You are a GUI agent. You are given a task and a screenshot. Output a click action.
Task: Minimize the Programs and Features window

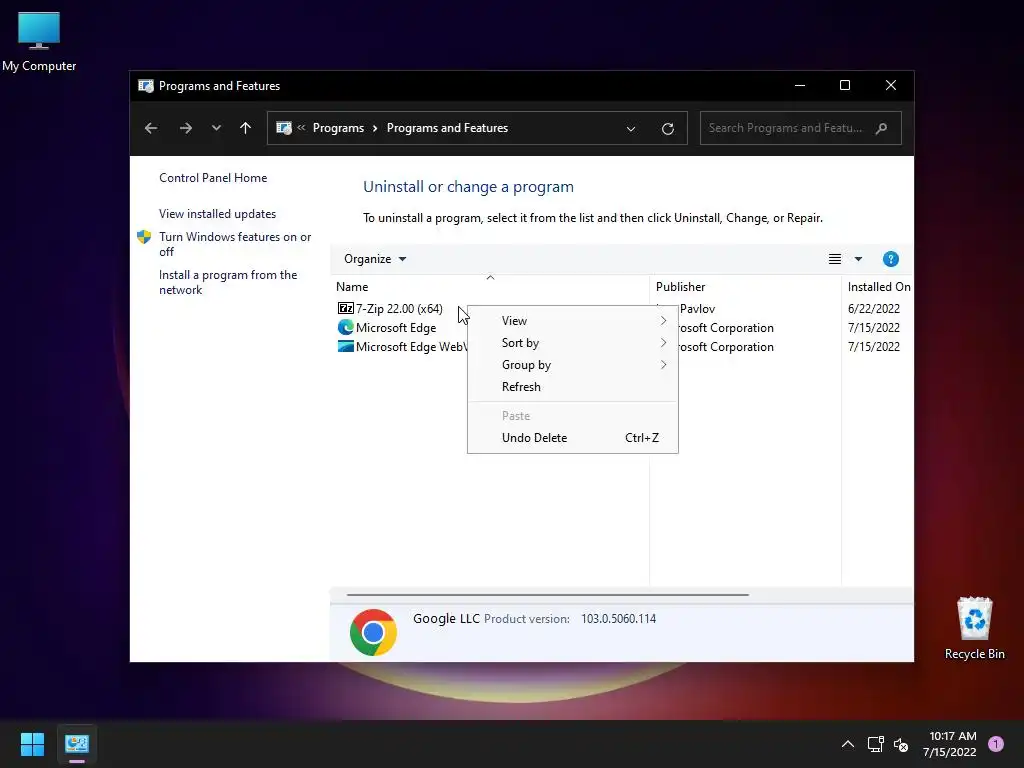799,86
